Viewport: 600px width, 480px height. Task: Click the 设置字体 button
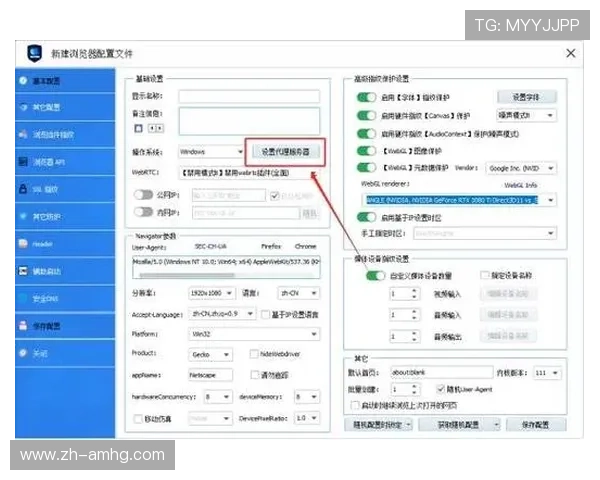pyautogui.click(x=527, y=97)
